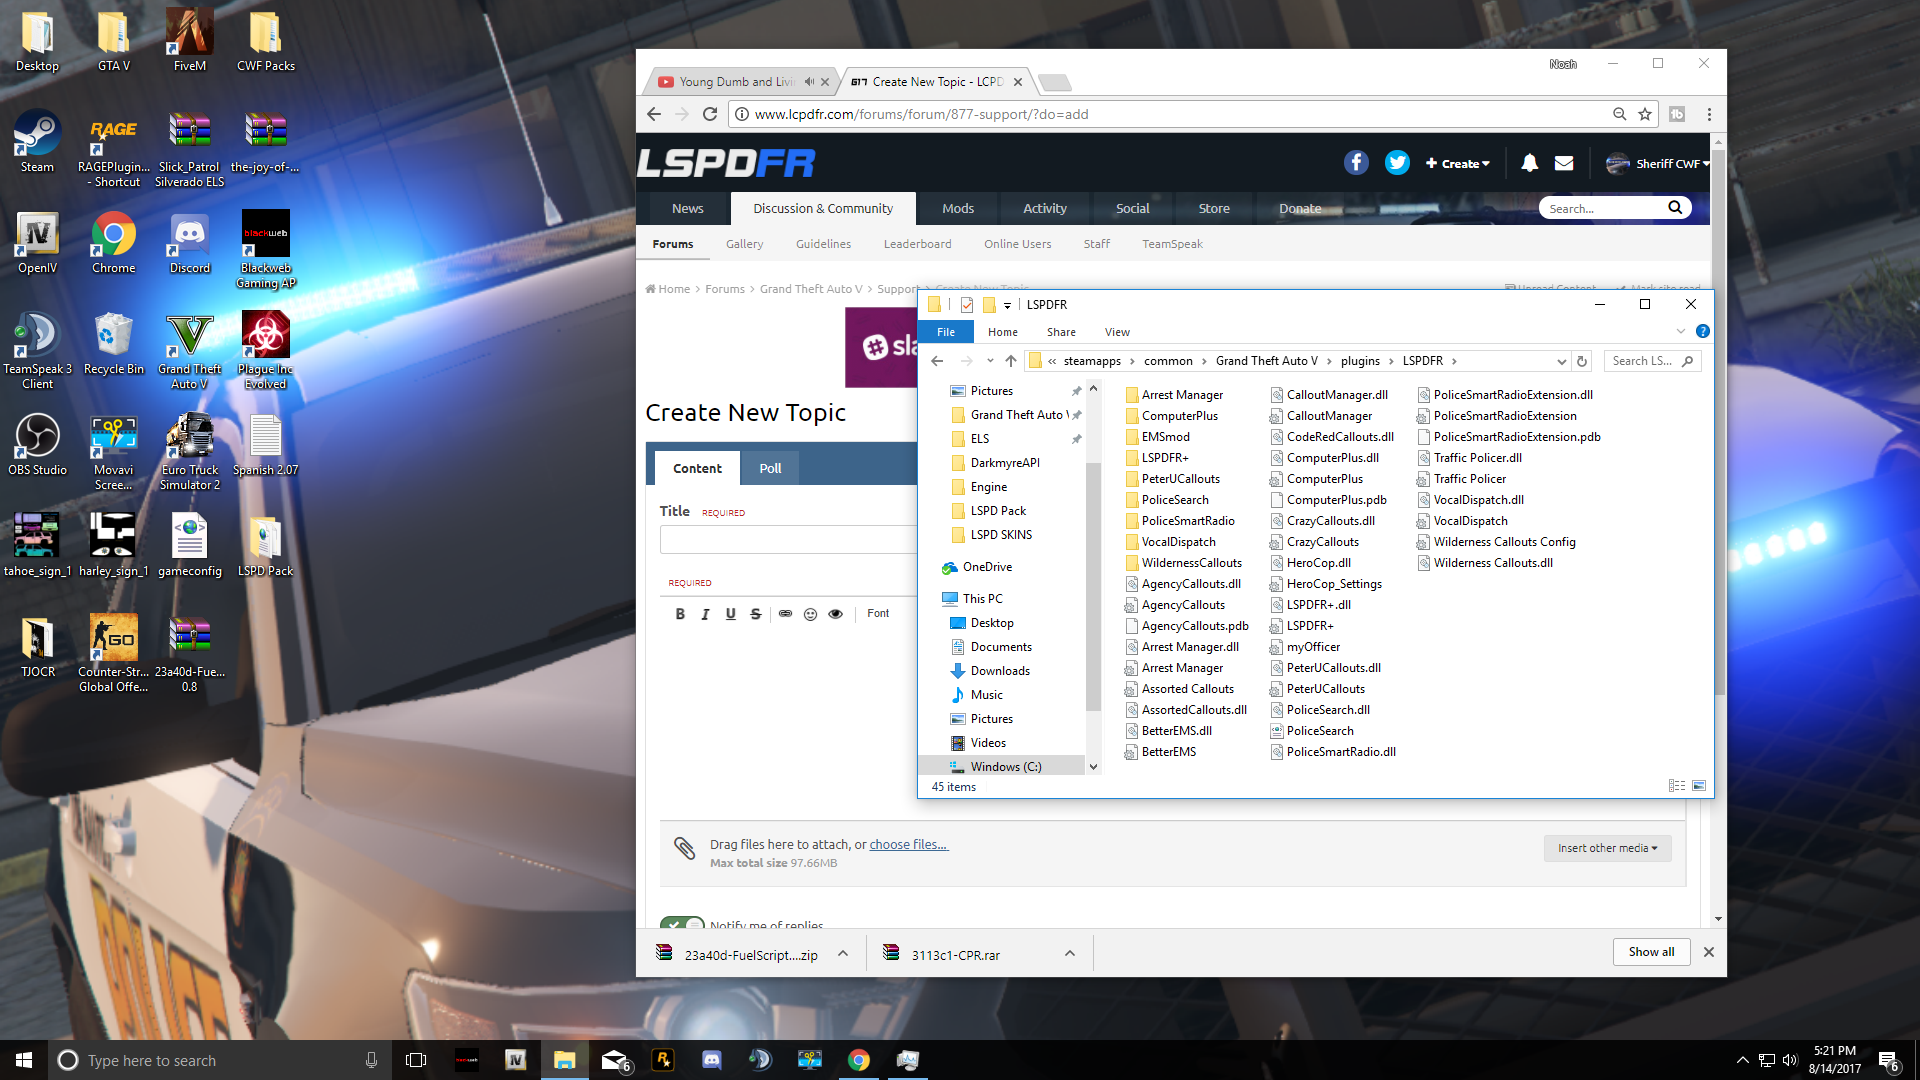Click the Show all downloads button
Screen dimensions: 1920x1080
[x=1651, y=952]
